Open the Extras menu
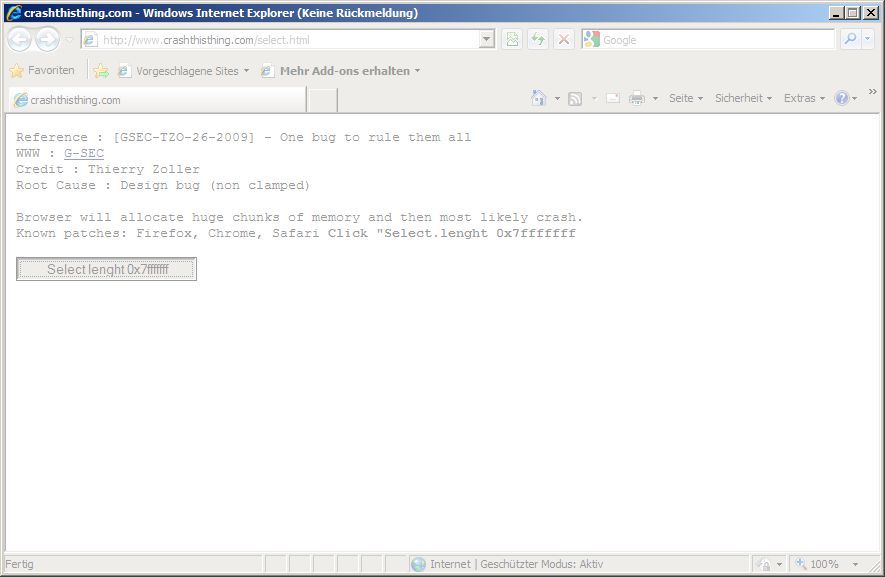The height and width of the screenshot is (577, 885). tap(804, 98)
